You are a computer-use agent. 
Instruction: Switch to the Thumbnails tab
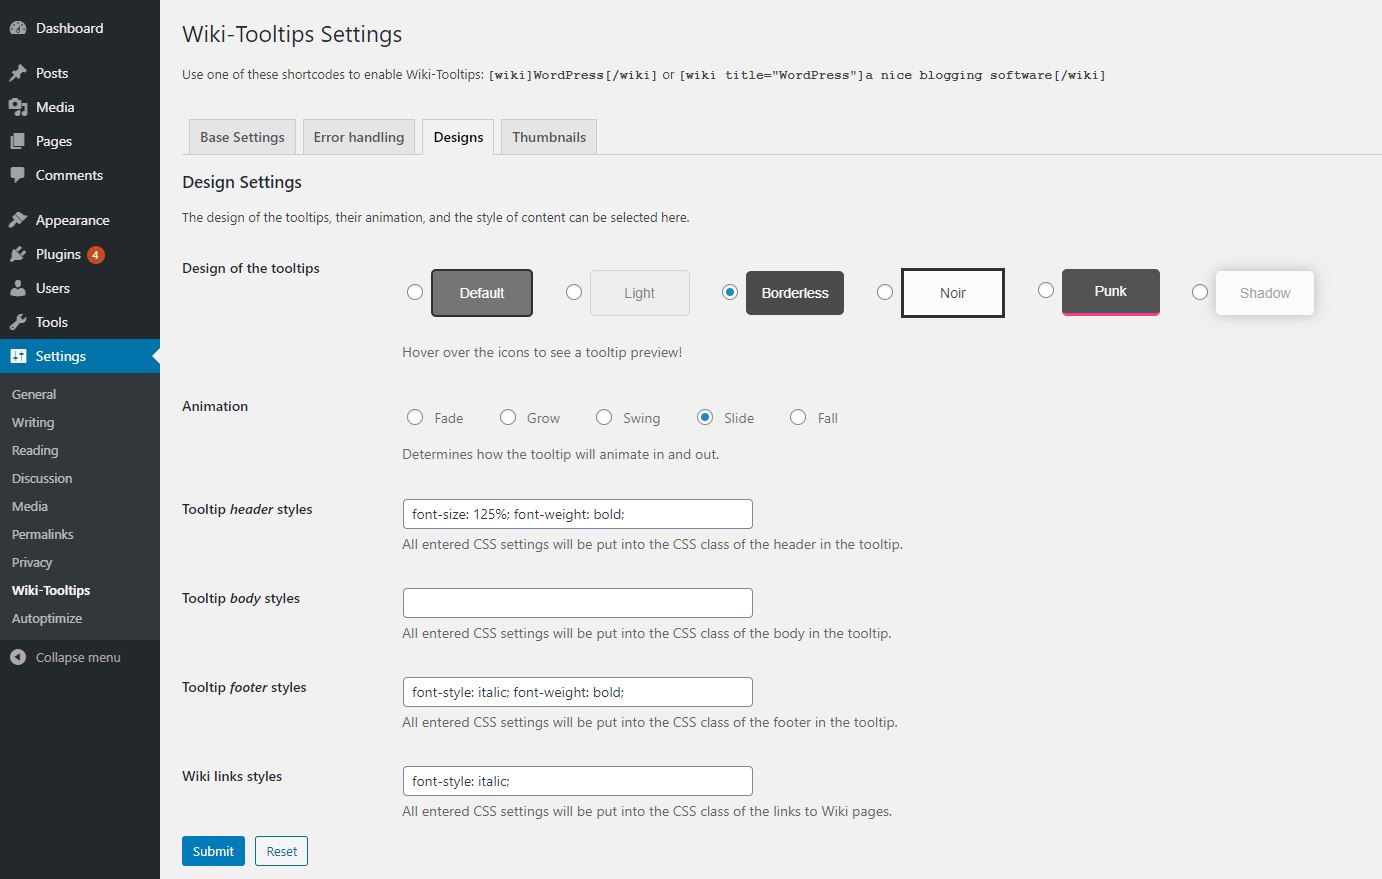(549, 137)
